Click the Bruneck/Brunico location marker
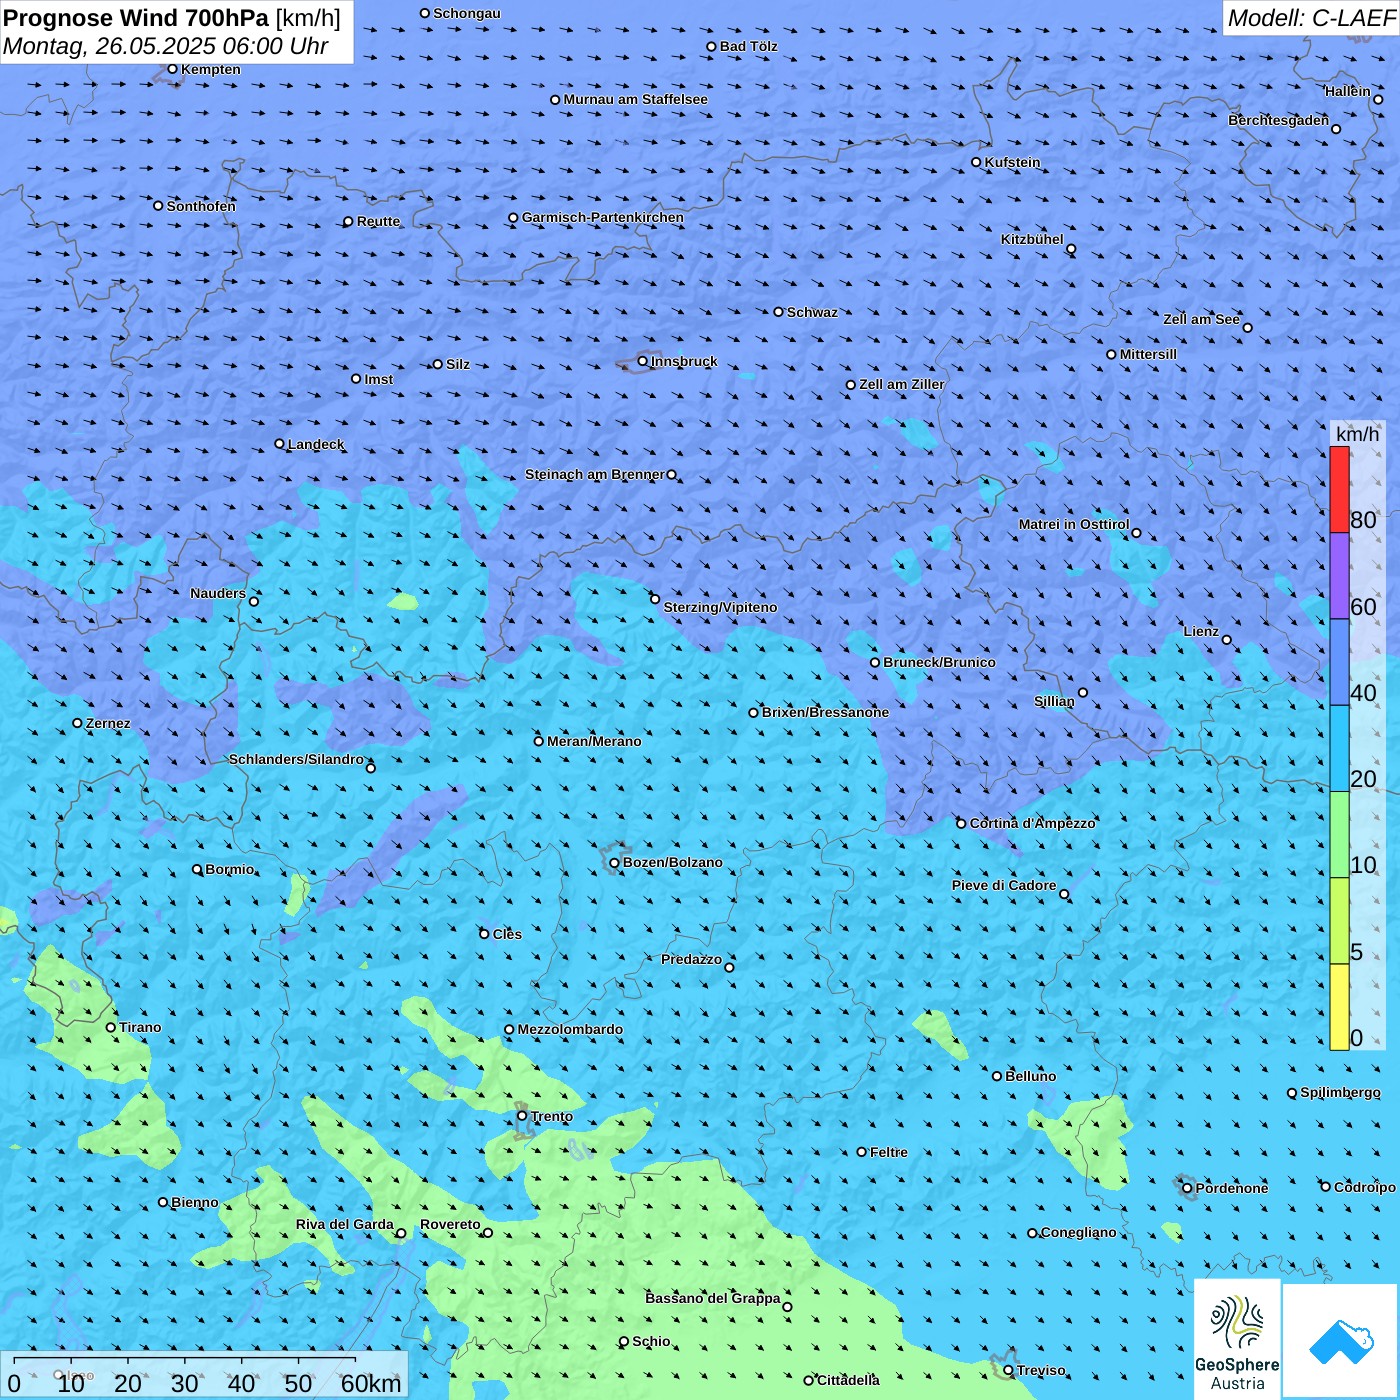The width and height of the screenshot is (1400, 1400). click(875, 662)
